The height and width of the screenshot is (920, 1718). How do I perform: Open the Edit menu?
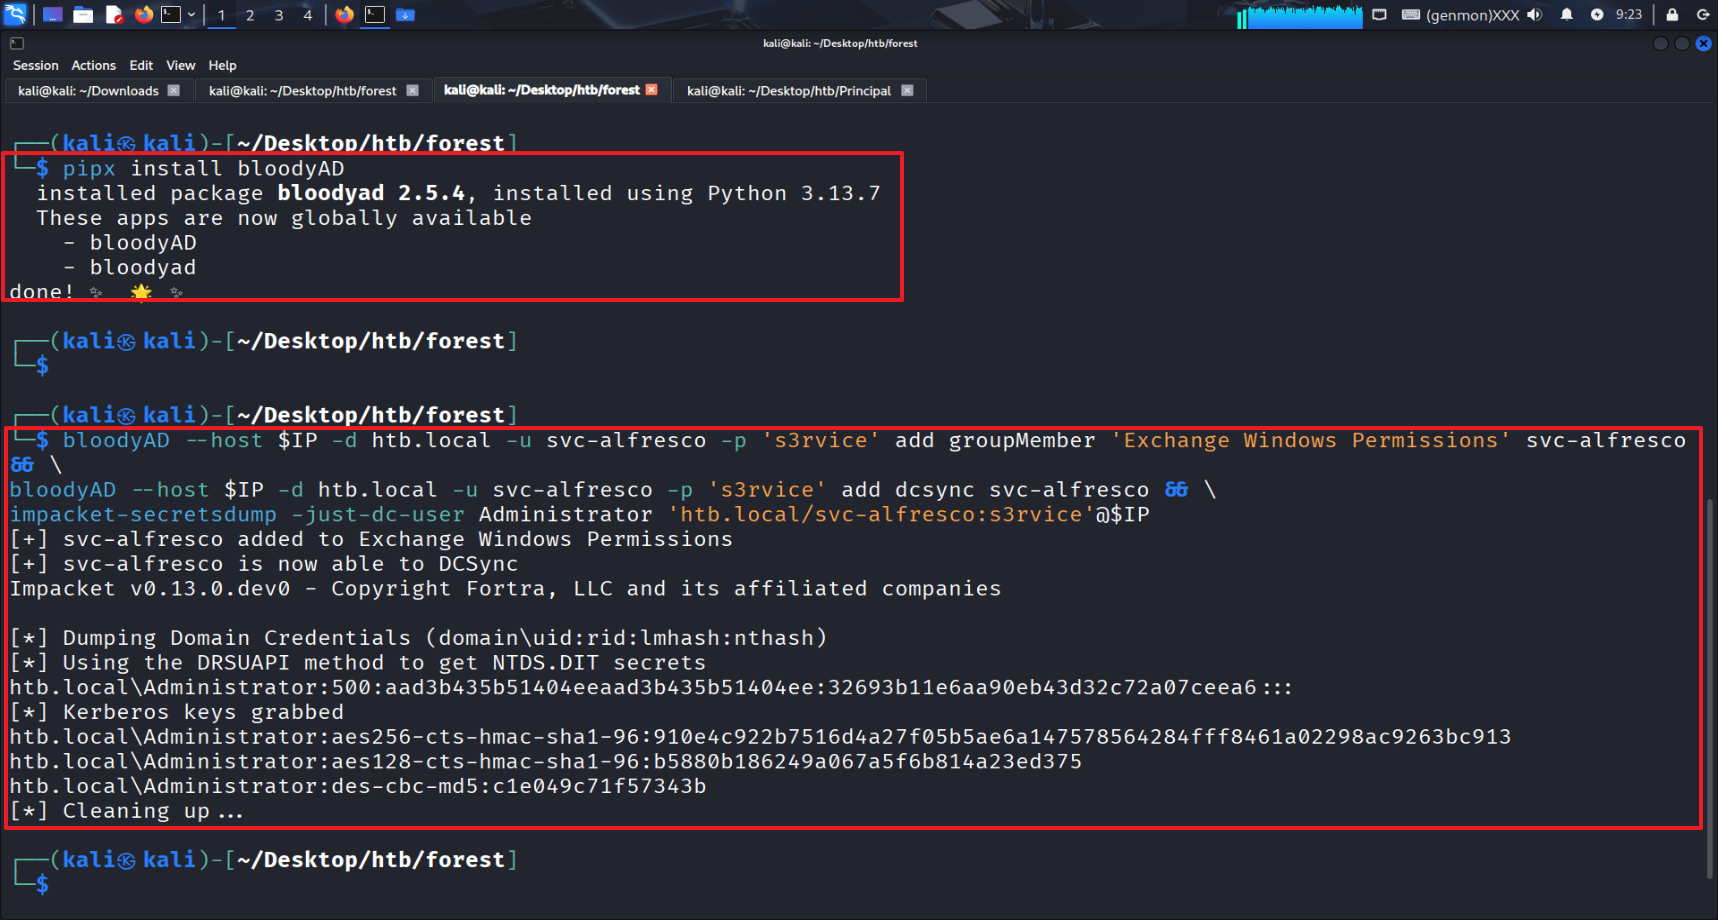point(141,65)
